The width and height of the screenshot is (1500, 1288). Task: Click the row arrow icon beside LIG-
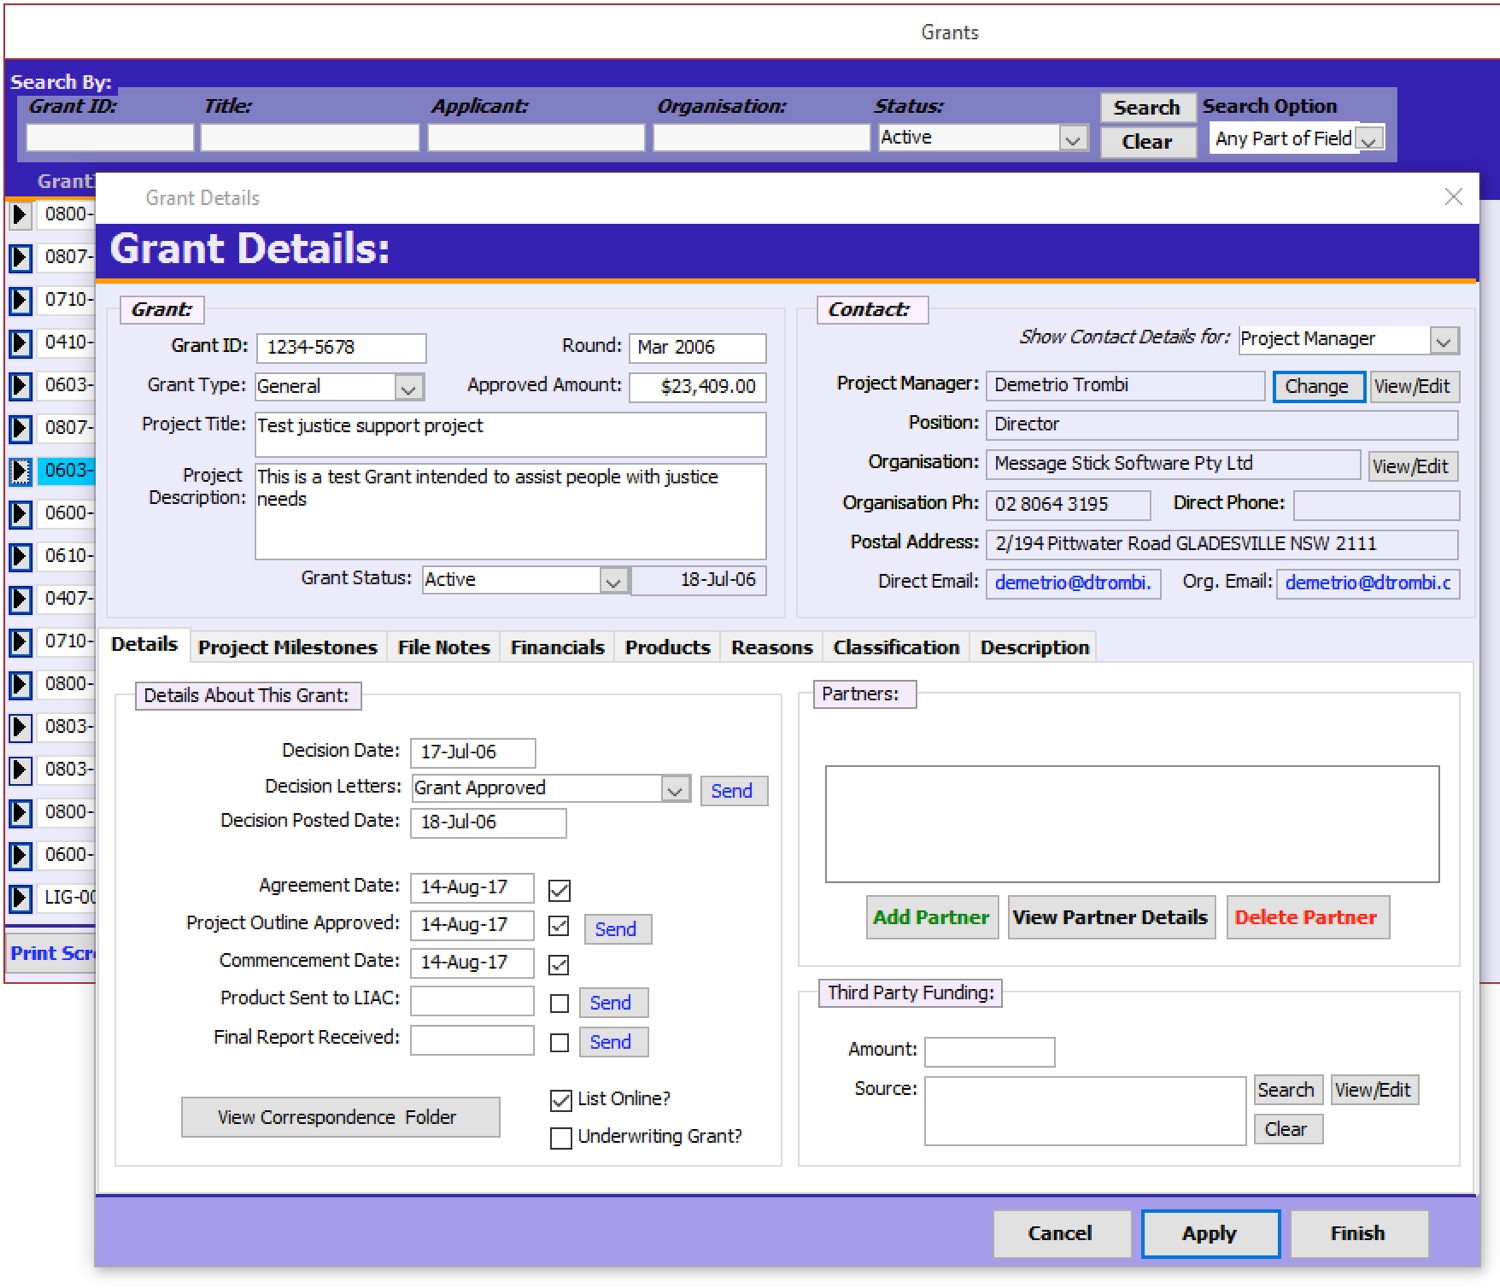pos(20,898)
